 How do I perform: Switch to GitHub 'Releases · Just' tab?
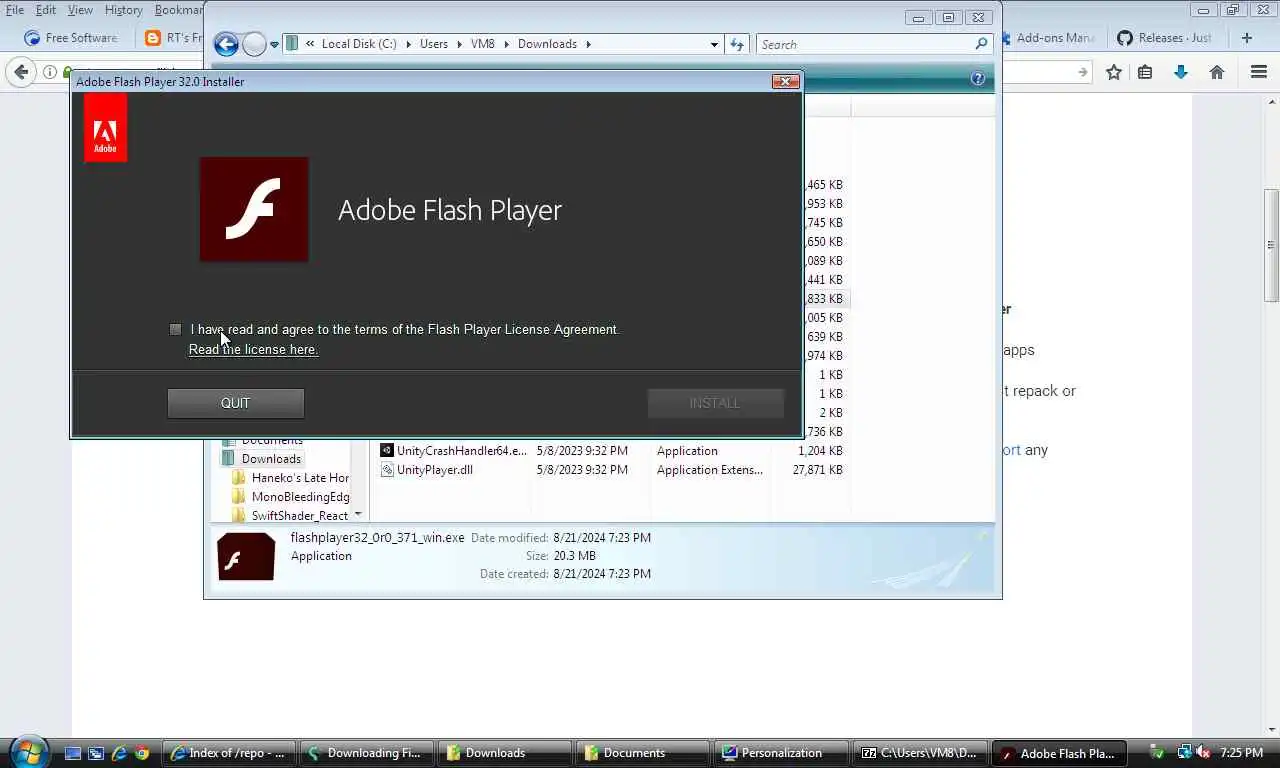pyautogui.click(x=1167, y=38)
